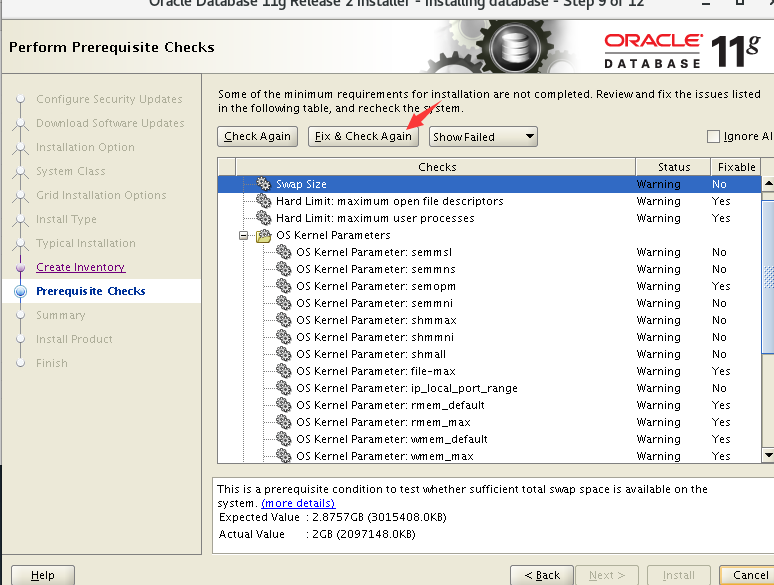Click gear icon for shmmax parameter

pos(284,320)
